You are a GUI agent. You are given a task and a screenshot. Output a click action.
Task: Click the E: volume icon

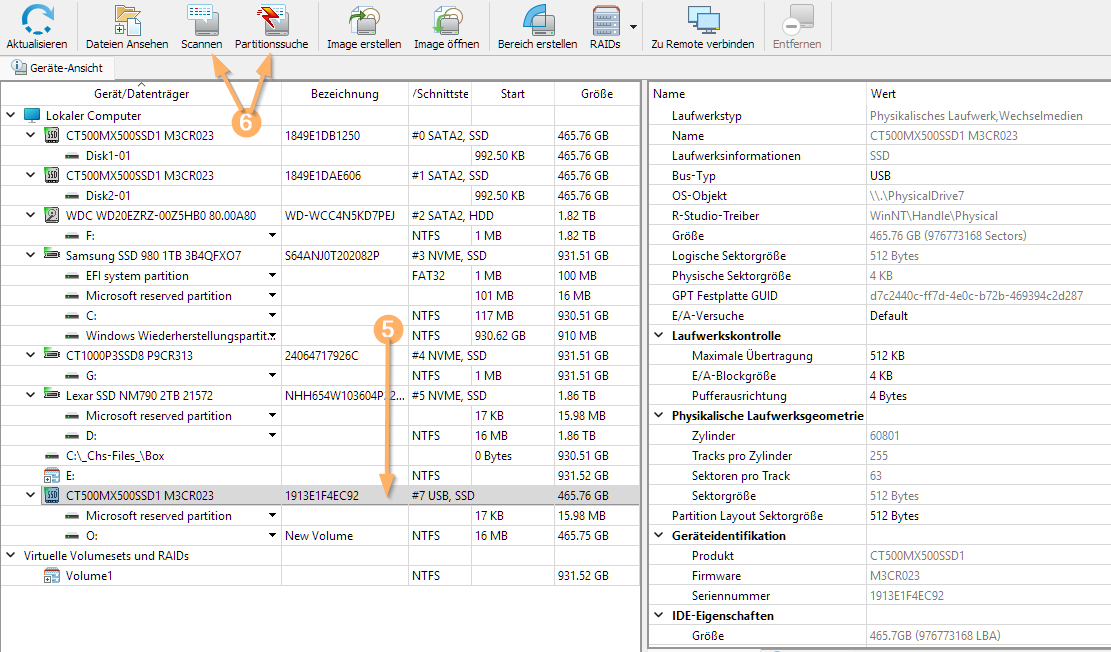pyautogui.click(x=52, y=476)
